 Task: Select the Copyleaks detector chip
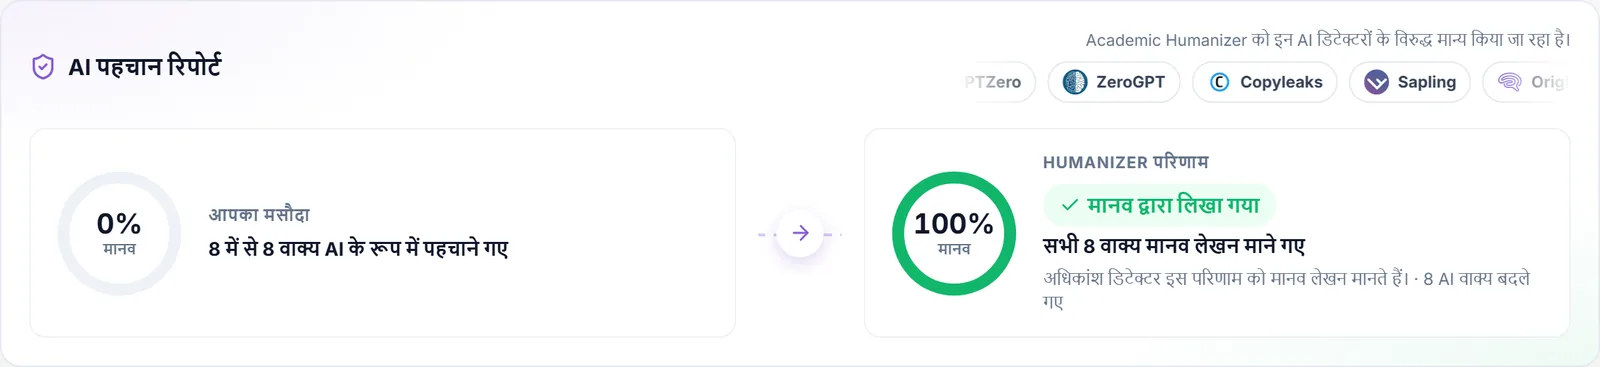1265,82
